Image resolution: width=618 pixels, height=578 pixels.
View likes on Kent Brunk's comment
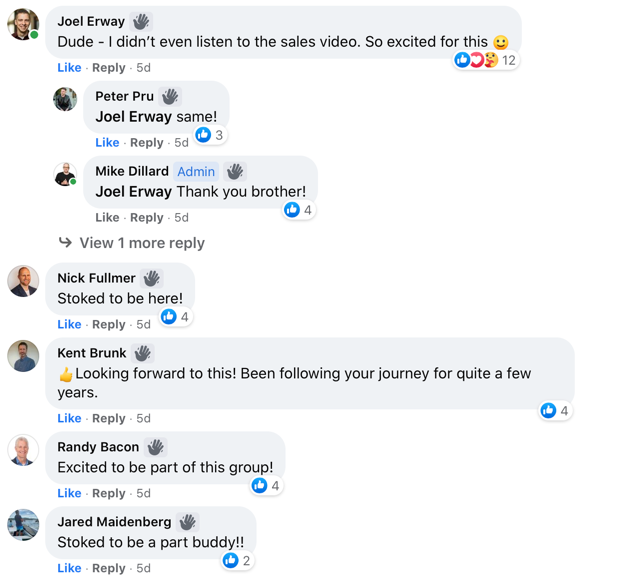pyautogui.click(x=555, y=410)
